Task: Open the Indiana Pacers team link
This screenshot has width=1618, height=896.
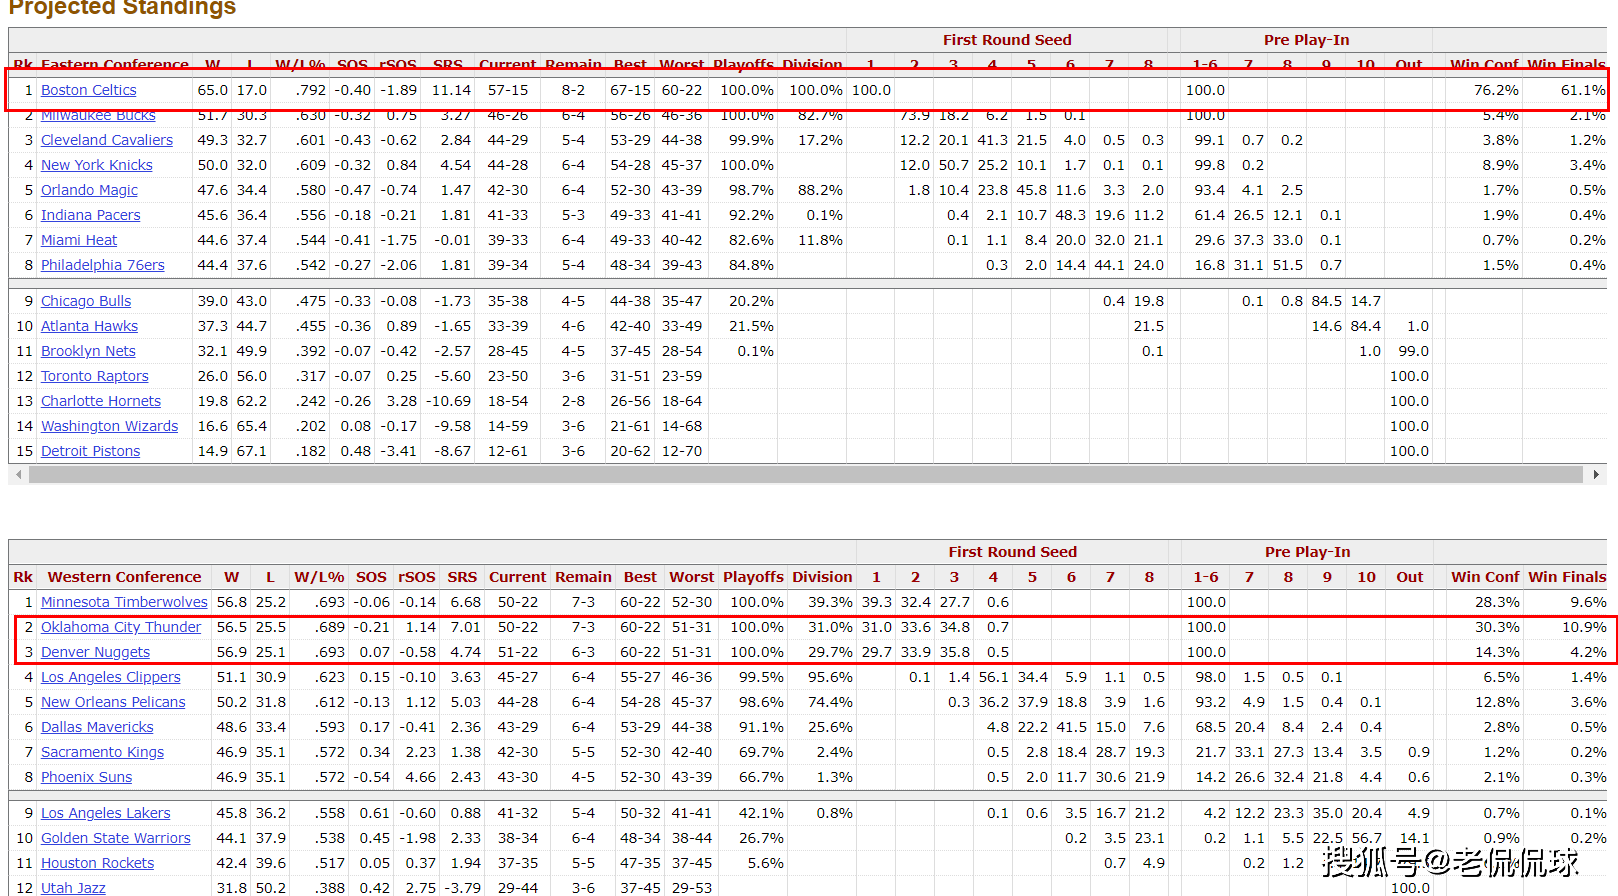Action: (90, 215)
